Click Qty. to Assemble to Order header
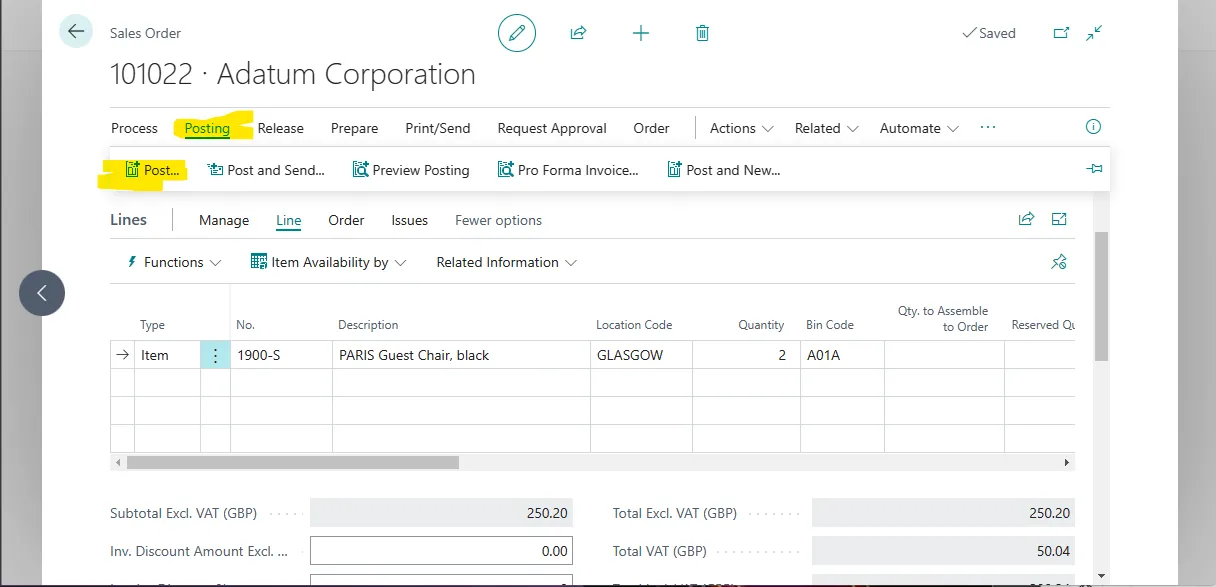 (x=943, y=319)
